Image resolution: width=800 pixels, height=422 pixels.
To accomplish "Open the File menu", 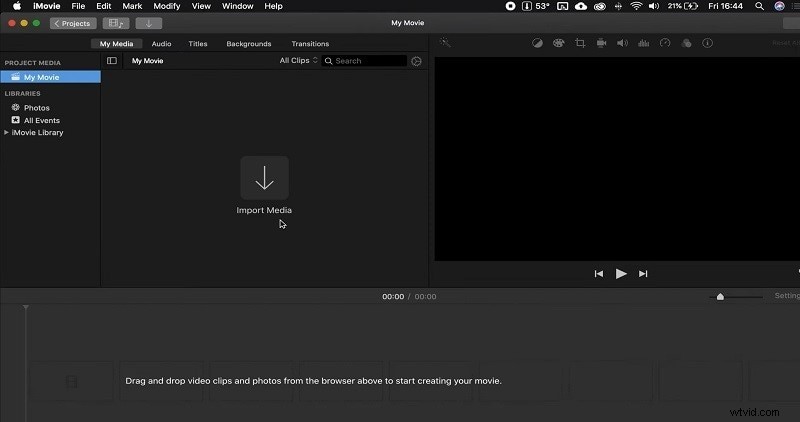I will [x=78, y=6].
